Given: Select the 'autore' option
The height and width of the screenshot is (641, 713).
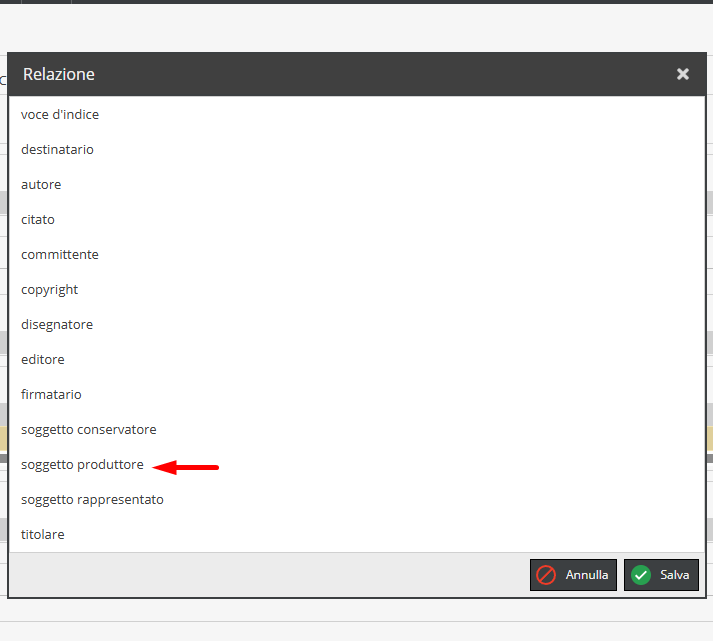Looking at the screenshot, I should tap(41, 185).
